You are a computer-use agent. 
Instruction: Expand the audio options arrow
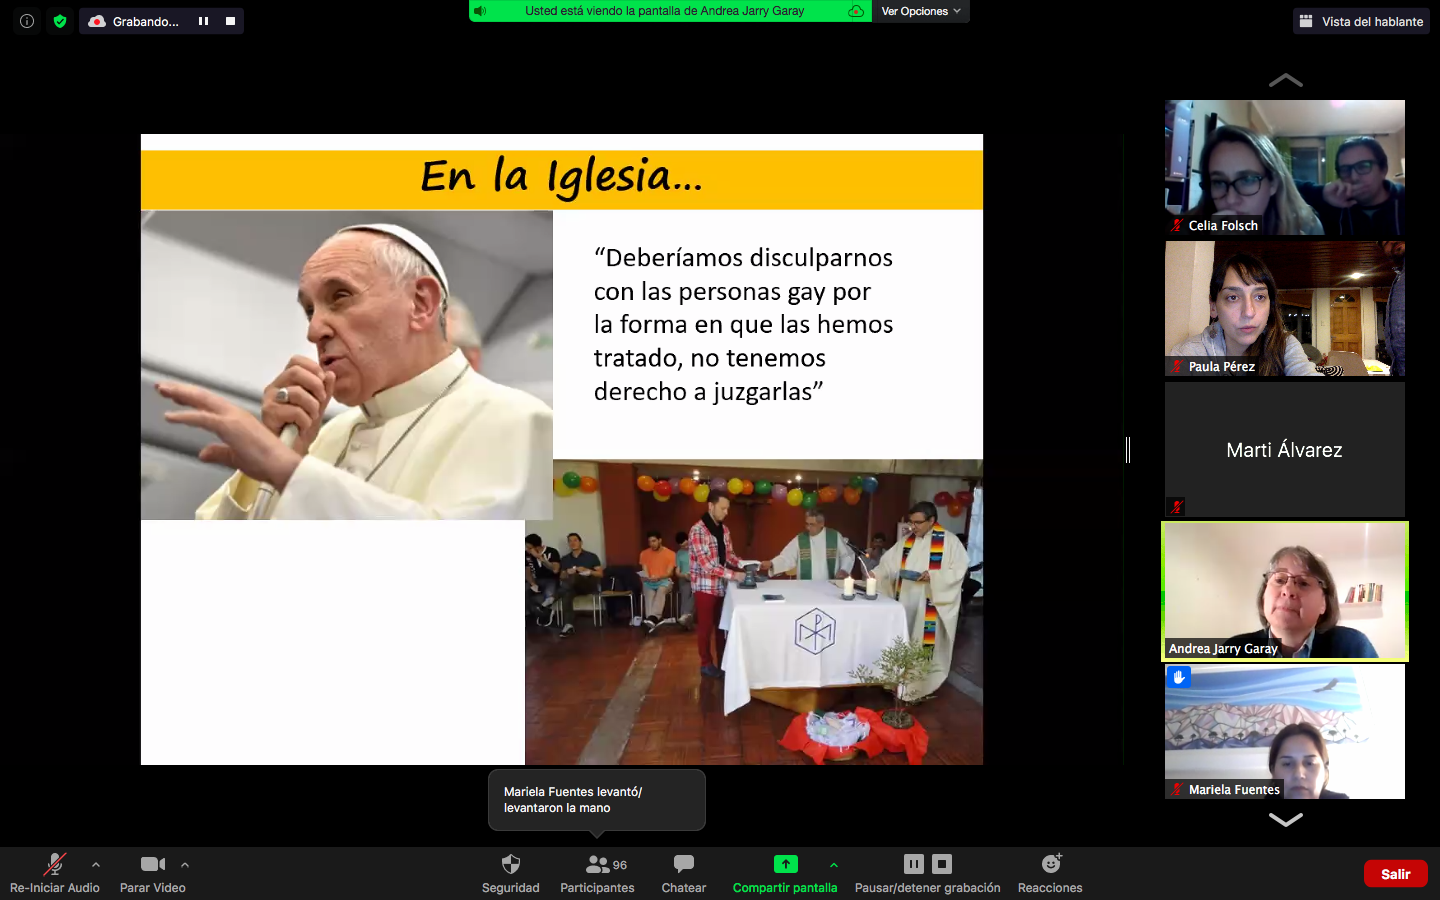coord(96,865)
